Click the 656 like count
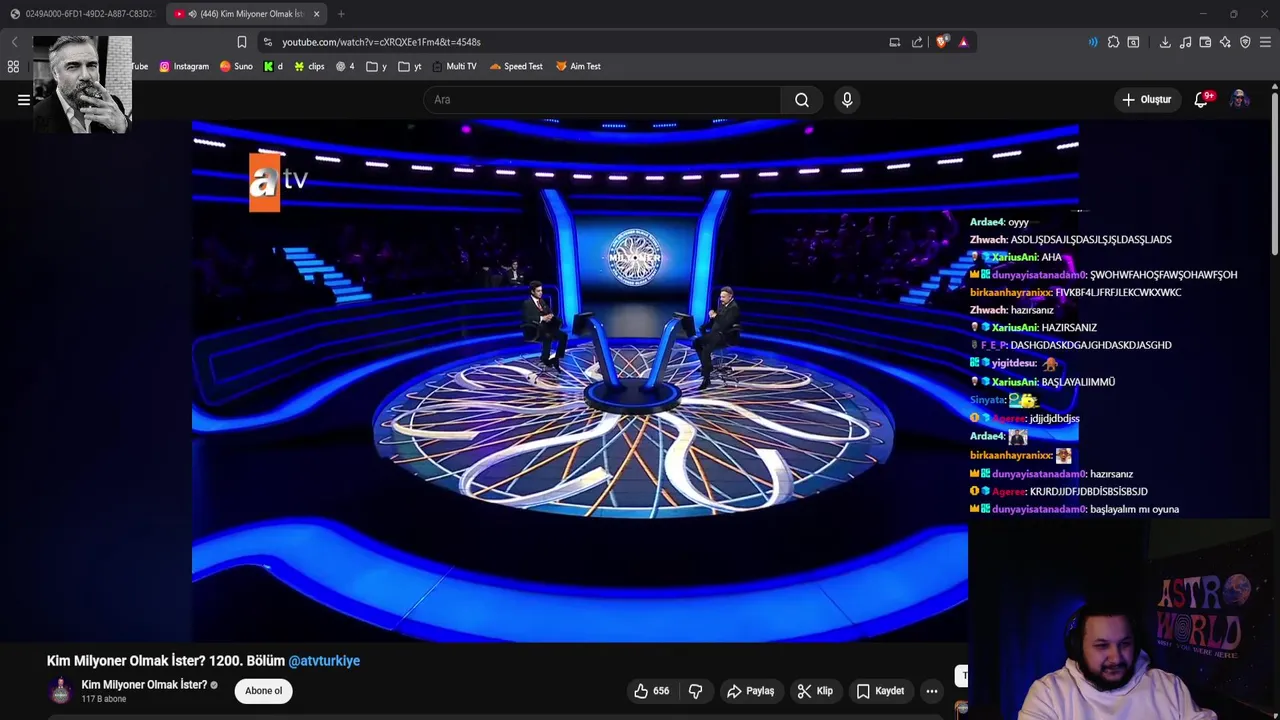This screenshot has height=720, width=1280. (661, 691)
